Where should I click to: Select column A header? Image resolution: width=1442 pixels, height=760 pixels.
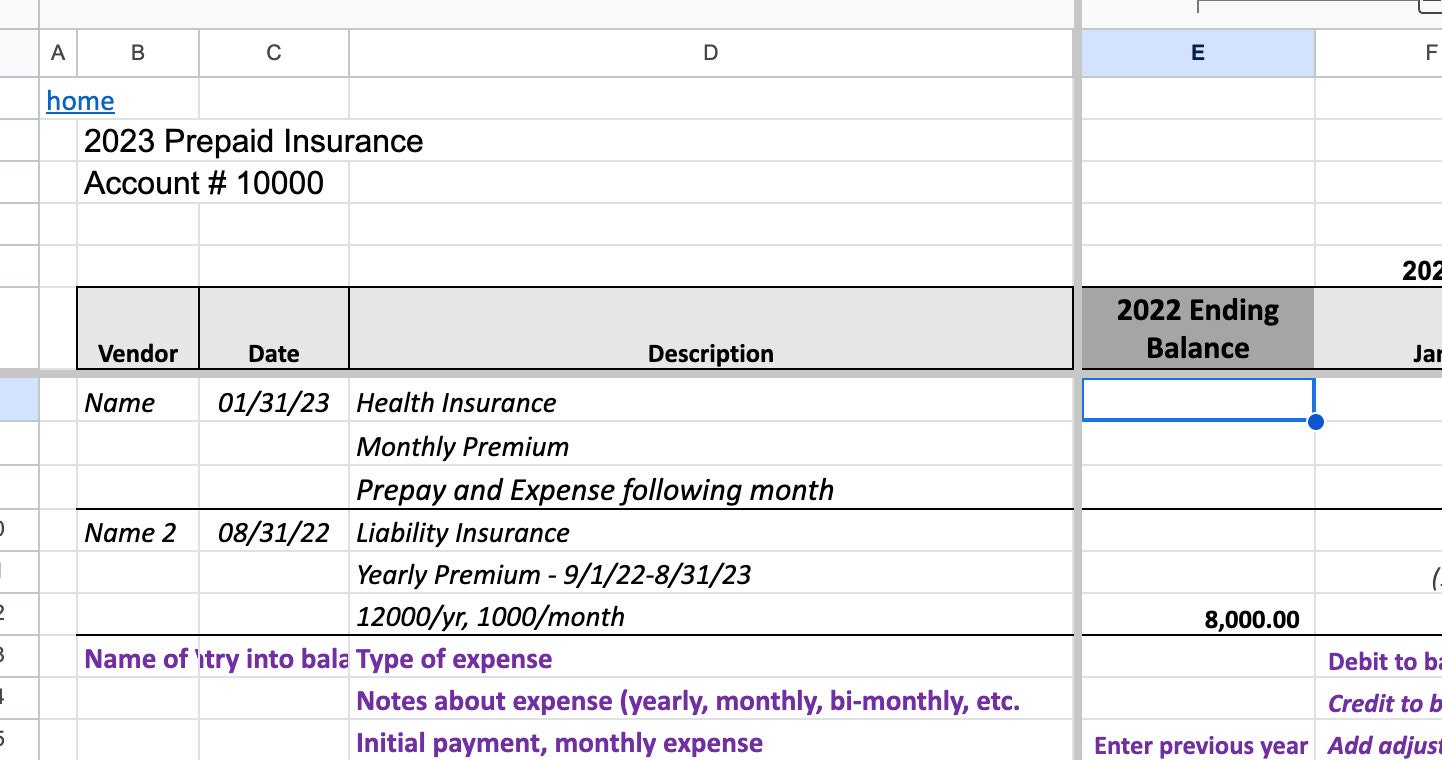[58, 53]
